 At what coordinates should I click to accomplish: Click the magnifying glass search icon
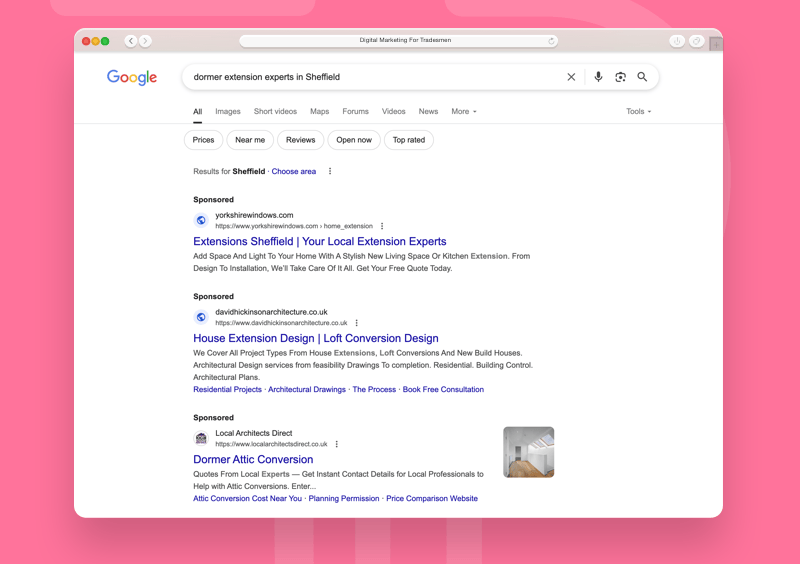click(x=642, y=77)
